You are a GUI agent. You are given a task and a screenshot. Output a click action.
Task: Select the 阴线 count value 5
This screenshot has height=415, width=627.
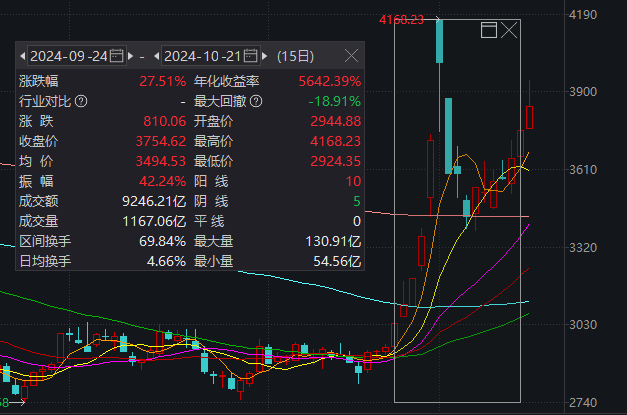click(357, 201)
